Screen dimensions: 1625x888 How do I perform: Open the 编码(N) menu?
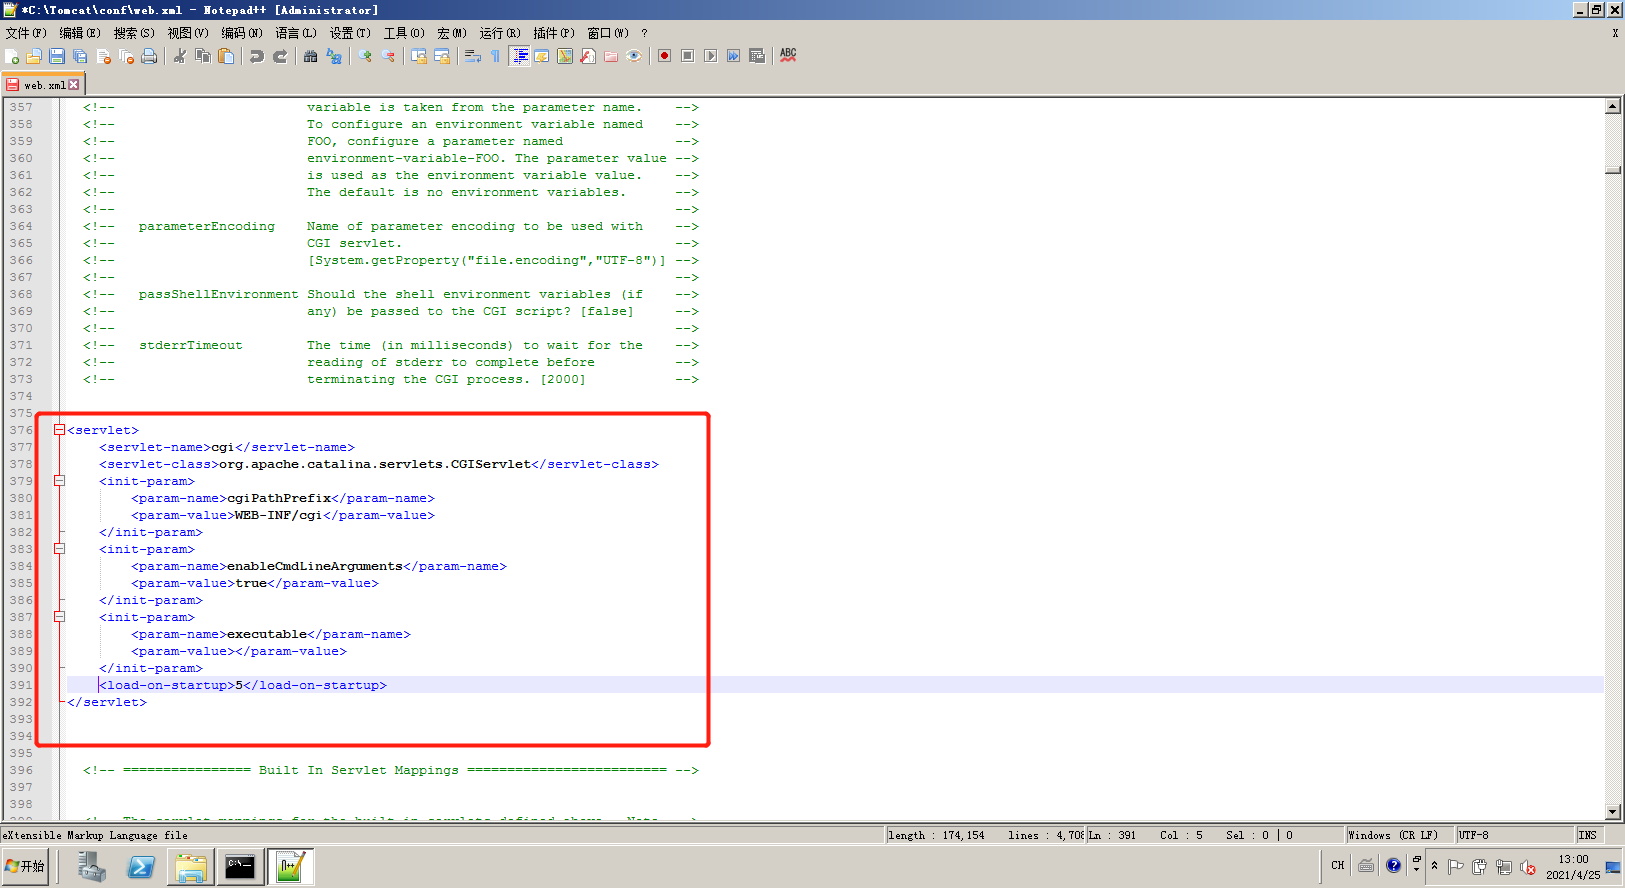pos(242,33)
